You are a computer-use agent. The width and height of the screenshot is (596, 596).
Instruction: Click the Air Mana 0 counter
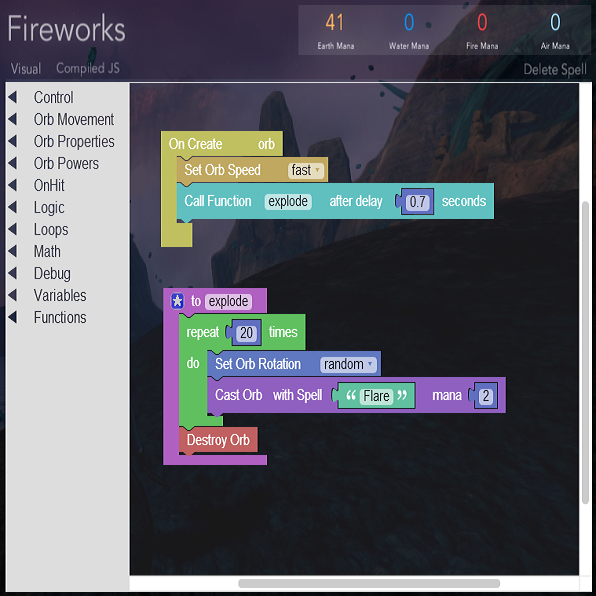coord(555,31)
